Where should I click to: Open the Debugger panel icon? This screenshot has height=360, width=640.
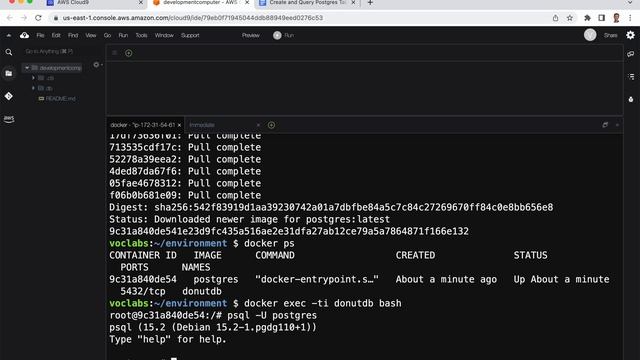pyautogui.click(x=631, y=99)
